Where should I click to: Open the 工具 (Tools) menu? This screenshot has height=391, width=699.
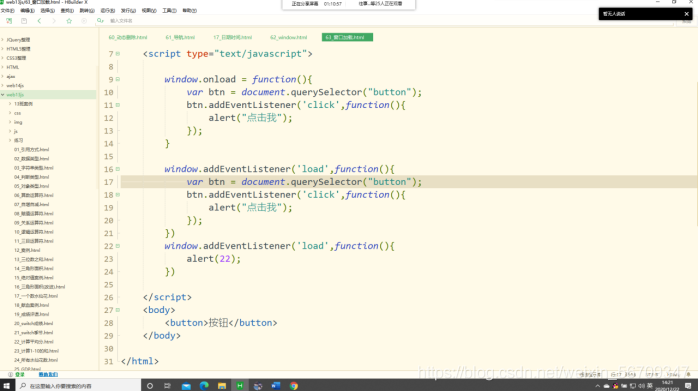click(x=169, y=11)
